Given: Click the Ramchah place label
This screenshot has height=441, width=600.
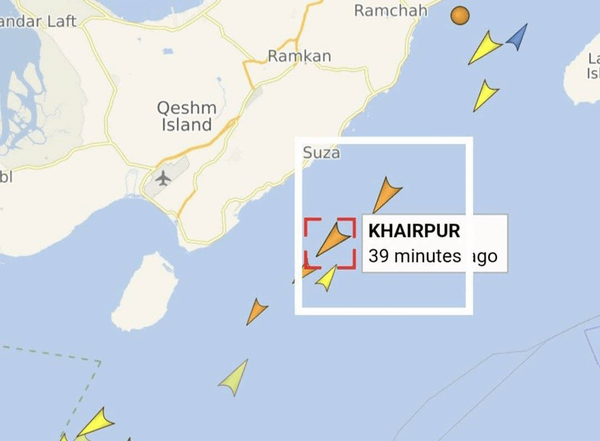Looking at the screenshot, I should tap(391, 10).
